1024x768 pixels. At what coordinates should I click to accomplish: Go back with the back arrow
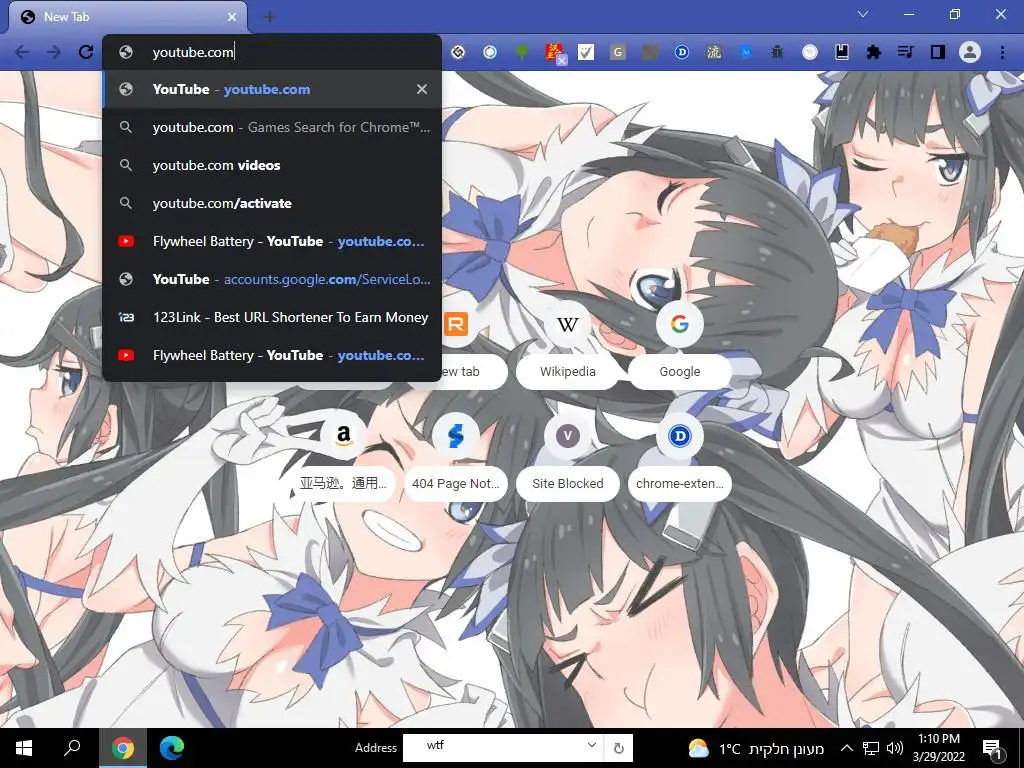22,52
